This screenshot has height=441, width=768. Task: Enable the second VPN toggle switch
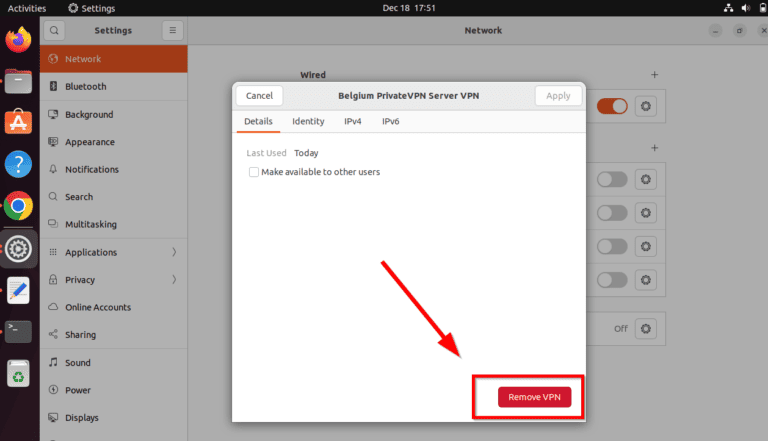point(612,213)
